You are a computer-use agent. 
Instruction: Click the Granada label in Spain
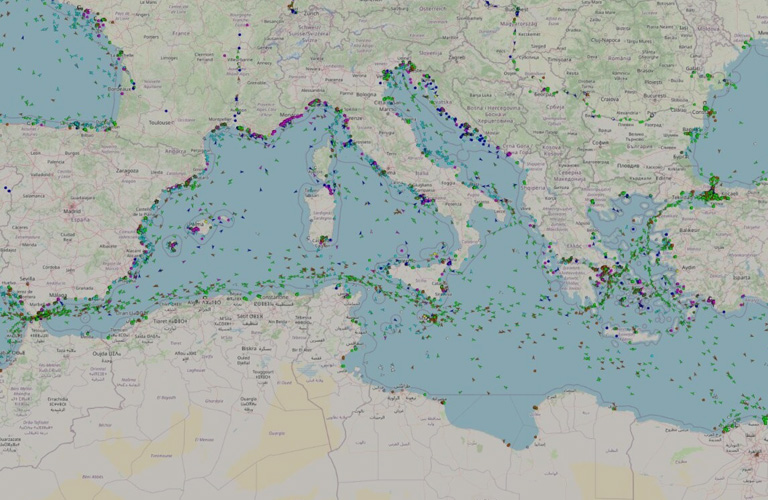84,288
